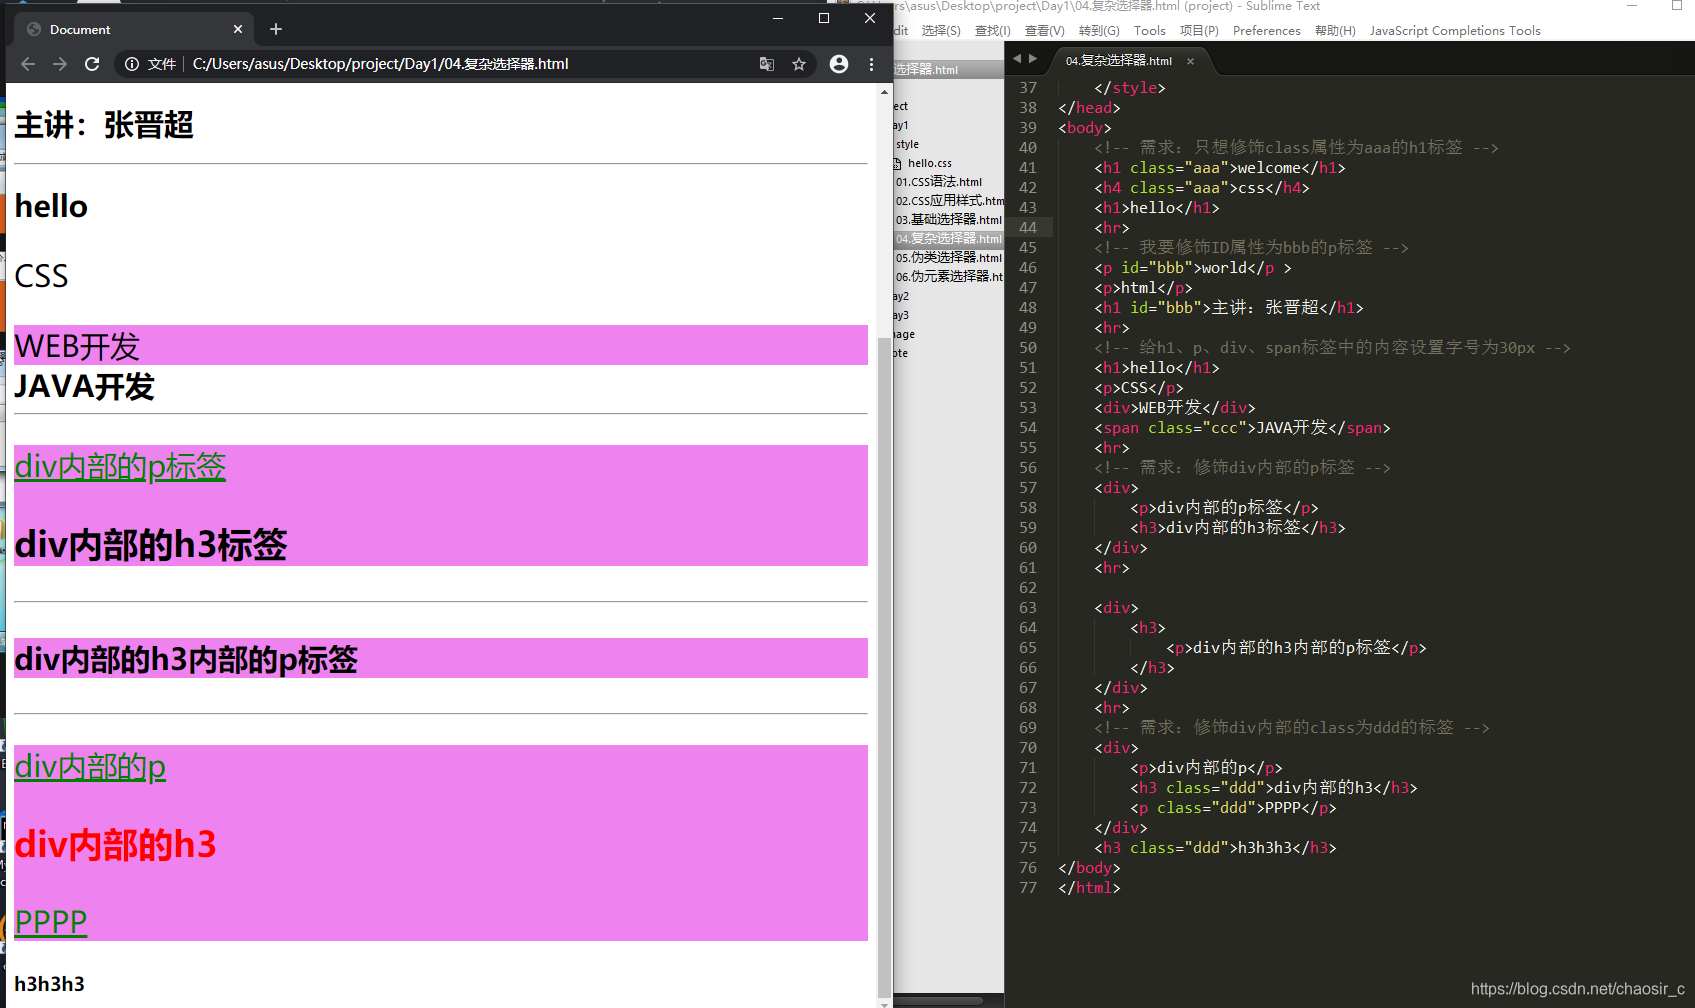
Task: Open site info icon beside 文件
Action: (x=131, y=64)
